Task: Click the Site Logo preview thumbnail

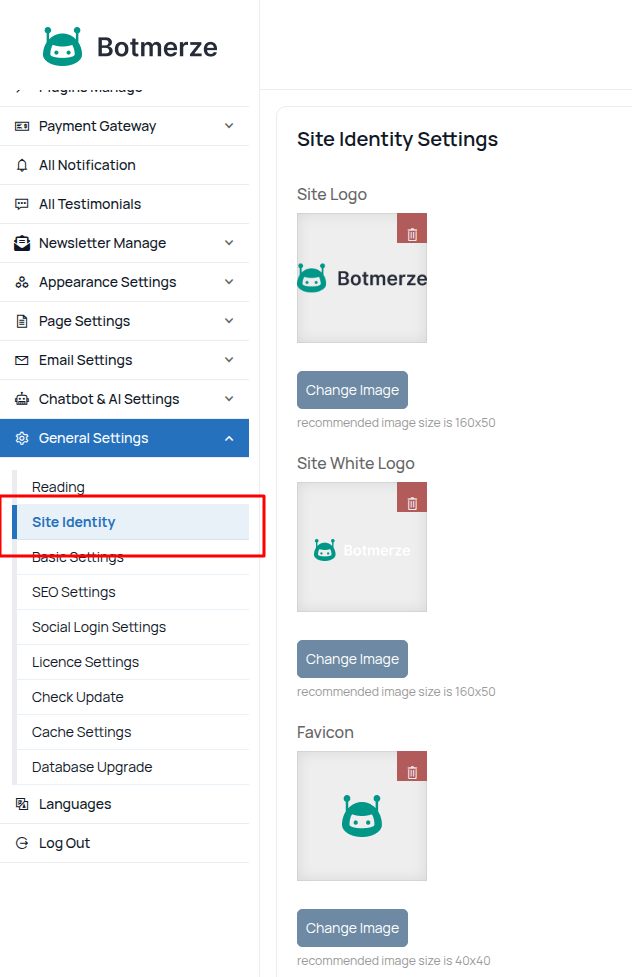Action: pyautogui.click(x=361, y=279)
